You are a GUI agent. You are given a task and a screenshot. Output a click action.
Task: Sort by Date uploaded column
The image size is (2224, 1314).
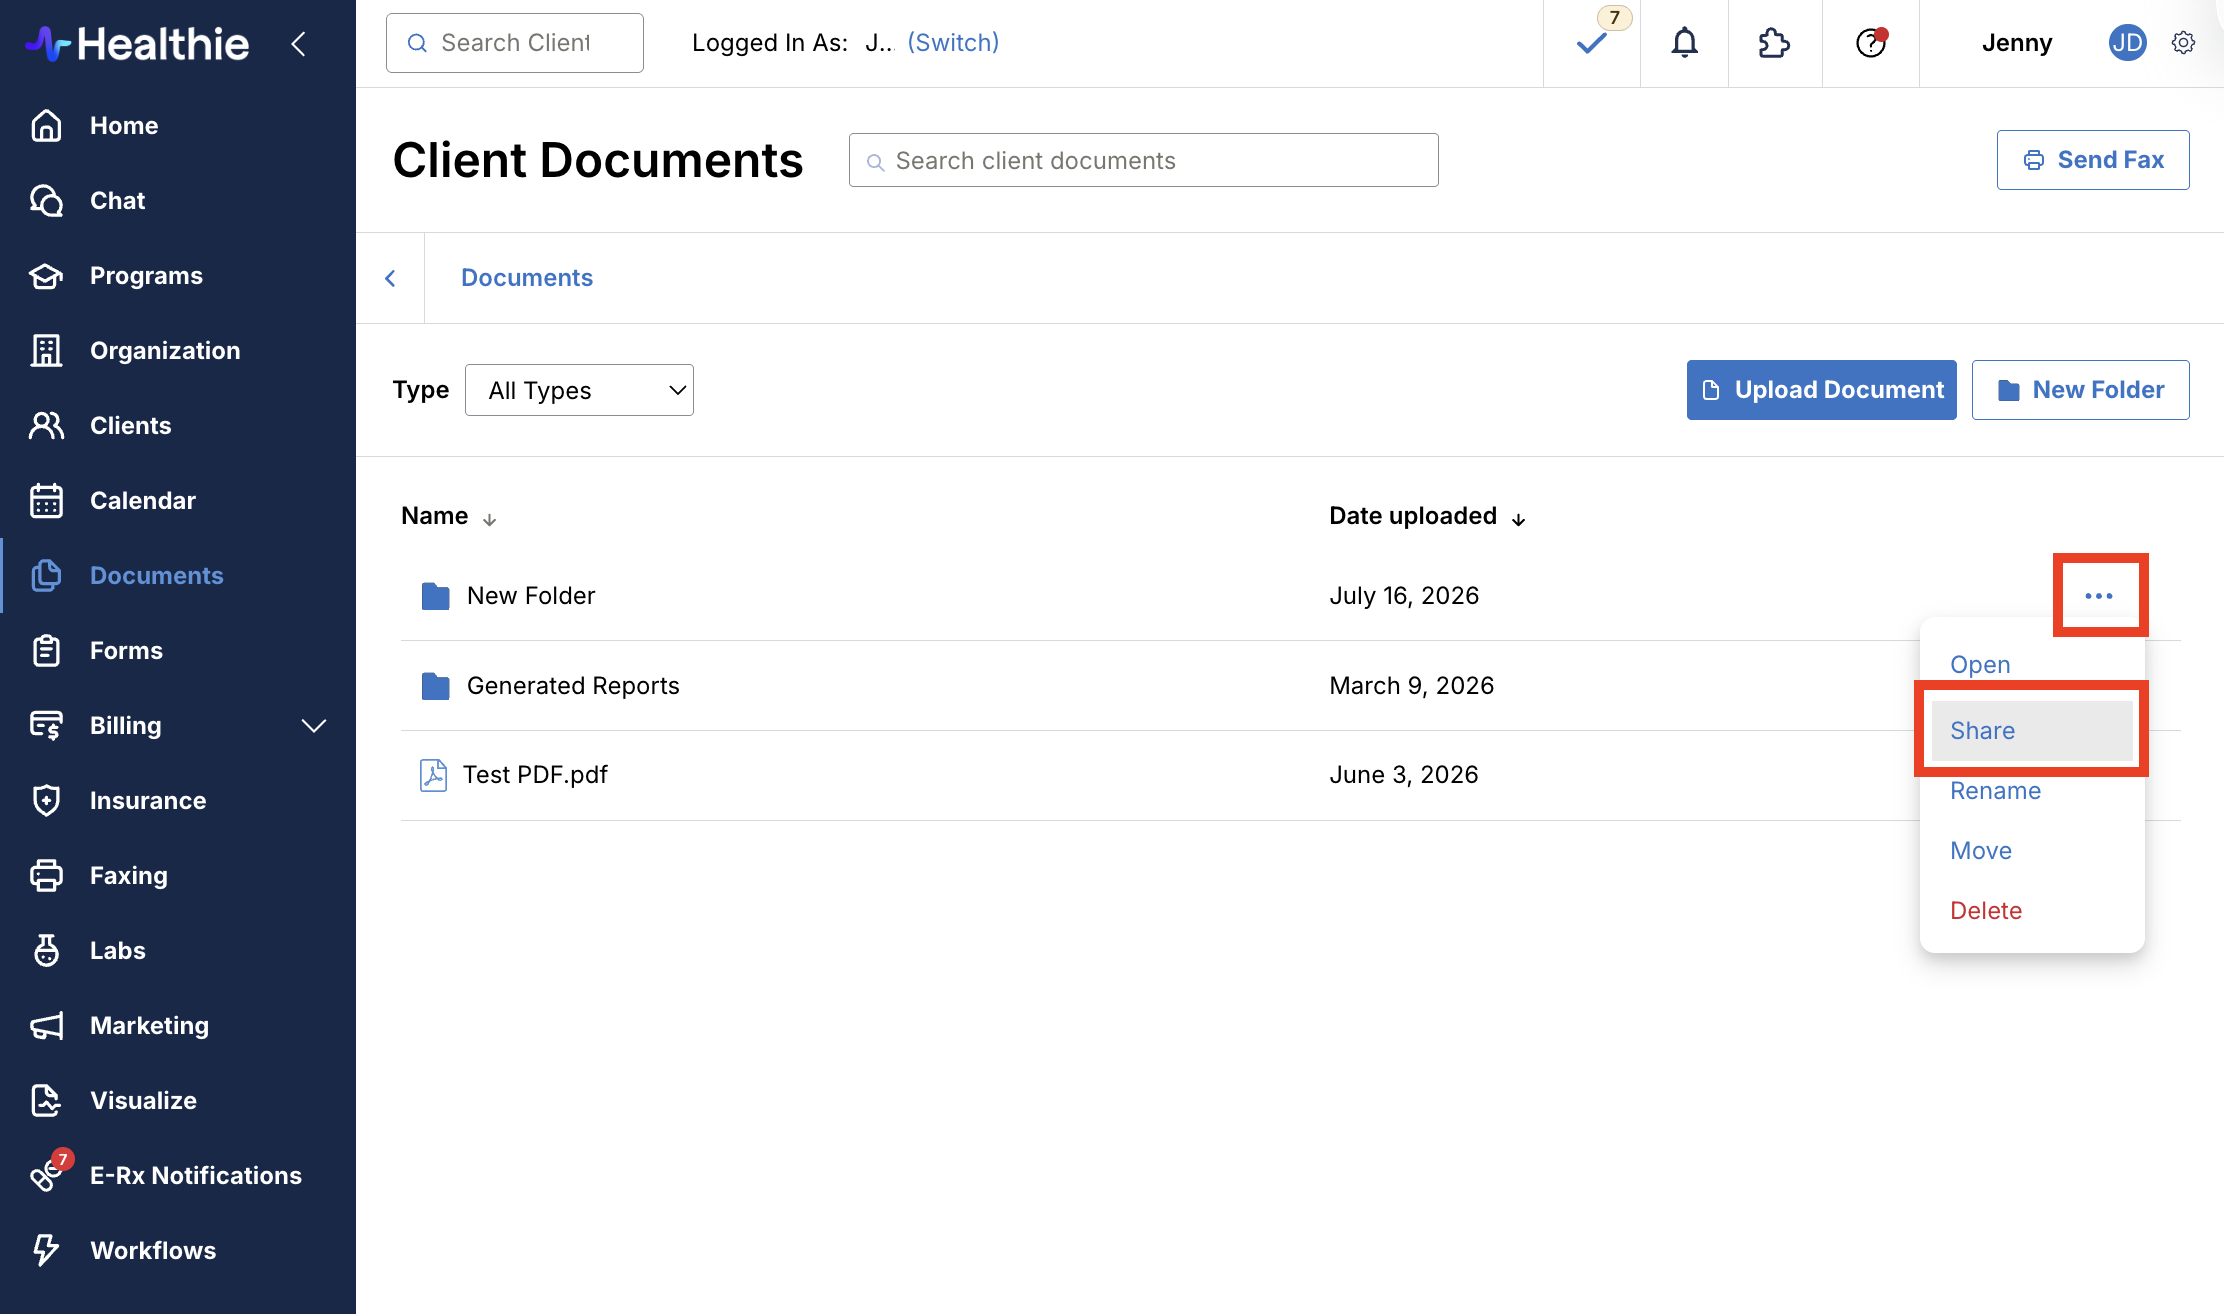1427,516
